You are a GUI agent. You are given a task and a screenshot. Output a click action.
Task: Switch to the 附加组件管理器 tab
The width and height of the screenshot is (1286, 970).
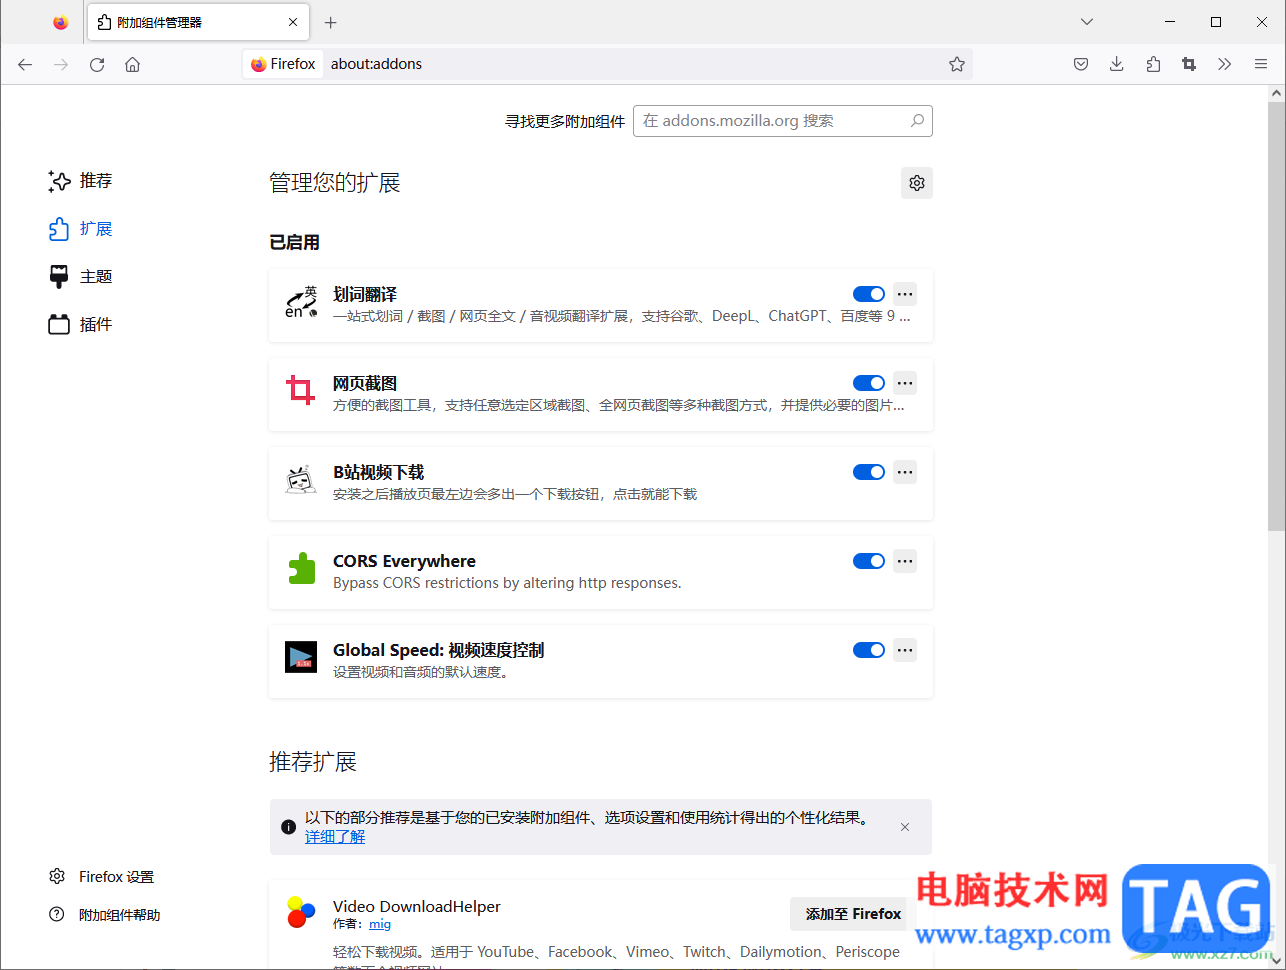point(198,22)
